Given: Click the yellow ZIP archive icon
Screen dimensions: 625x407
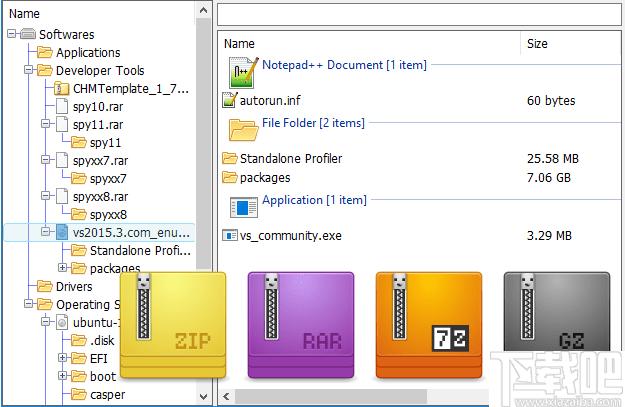Looking at the screenshot, I should (173, 325).
